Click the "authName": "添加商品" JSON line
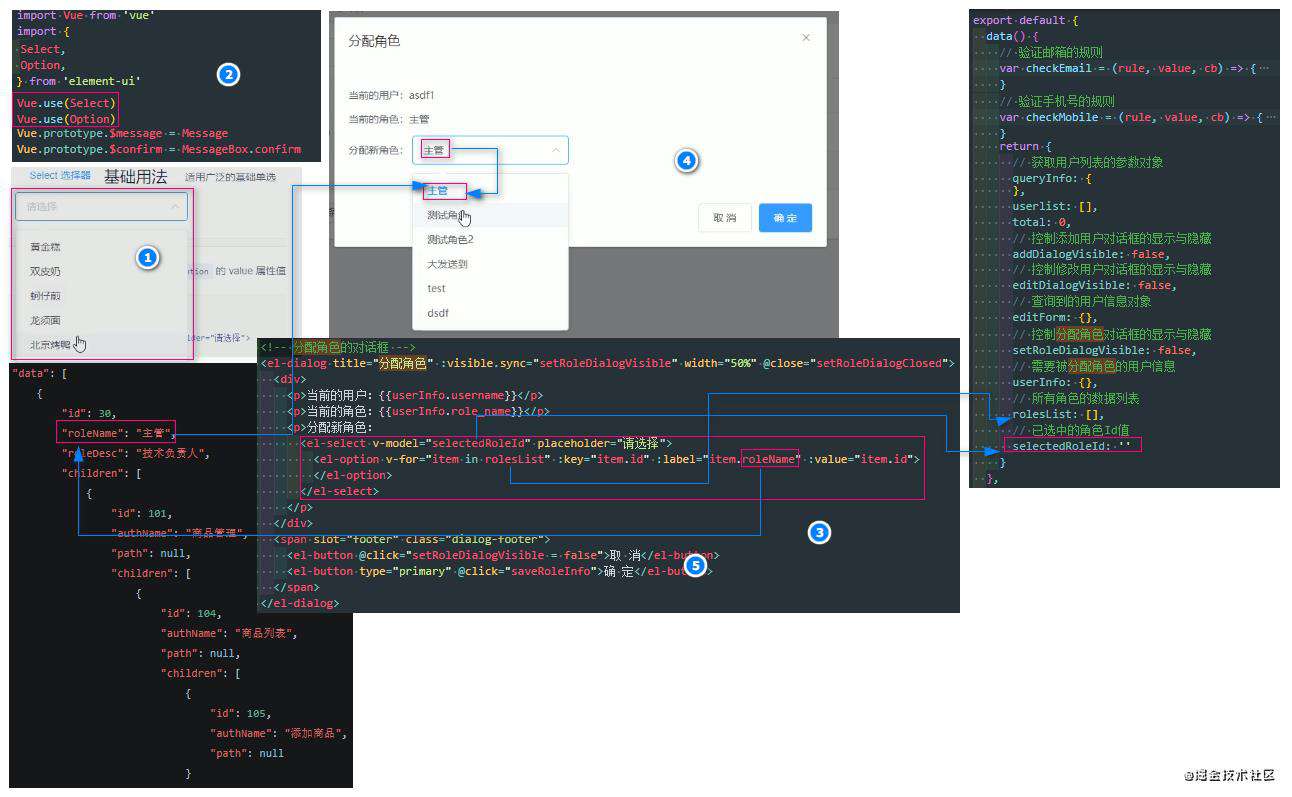1292x797 pixels. [278, 733]
